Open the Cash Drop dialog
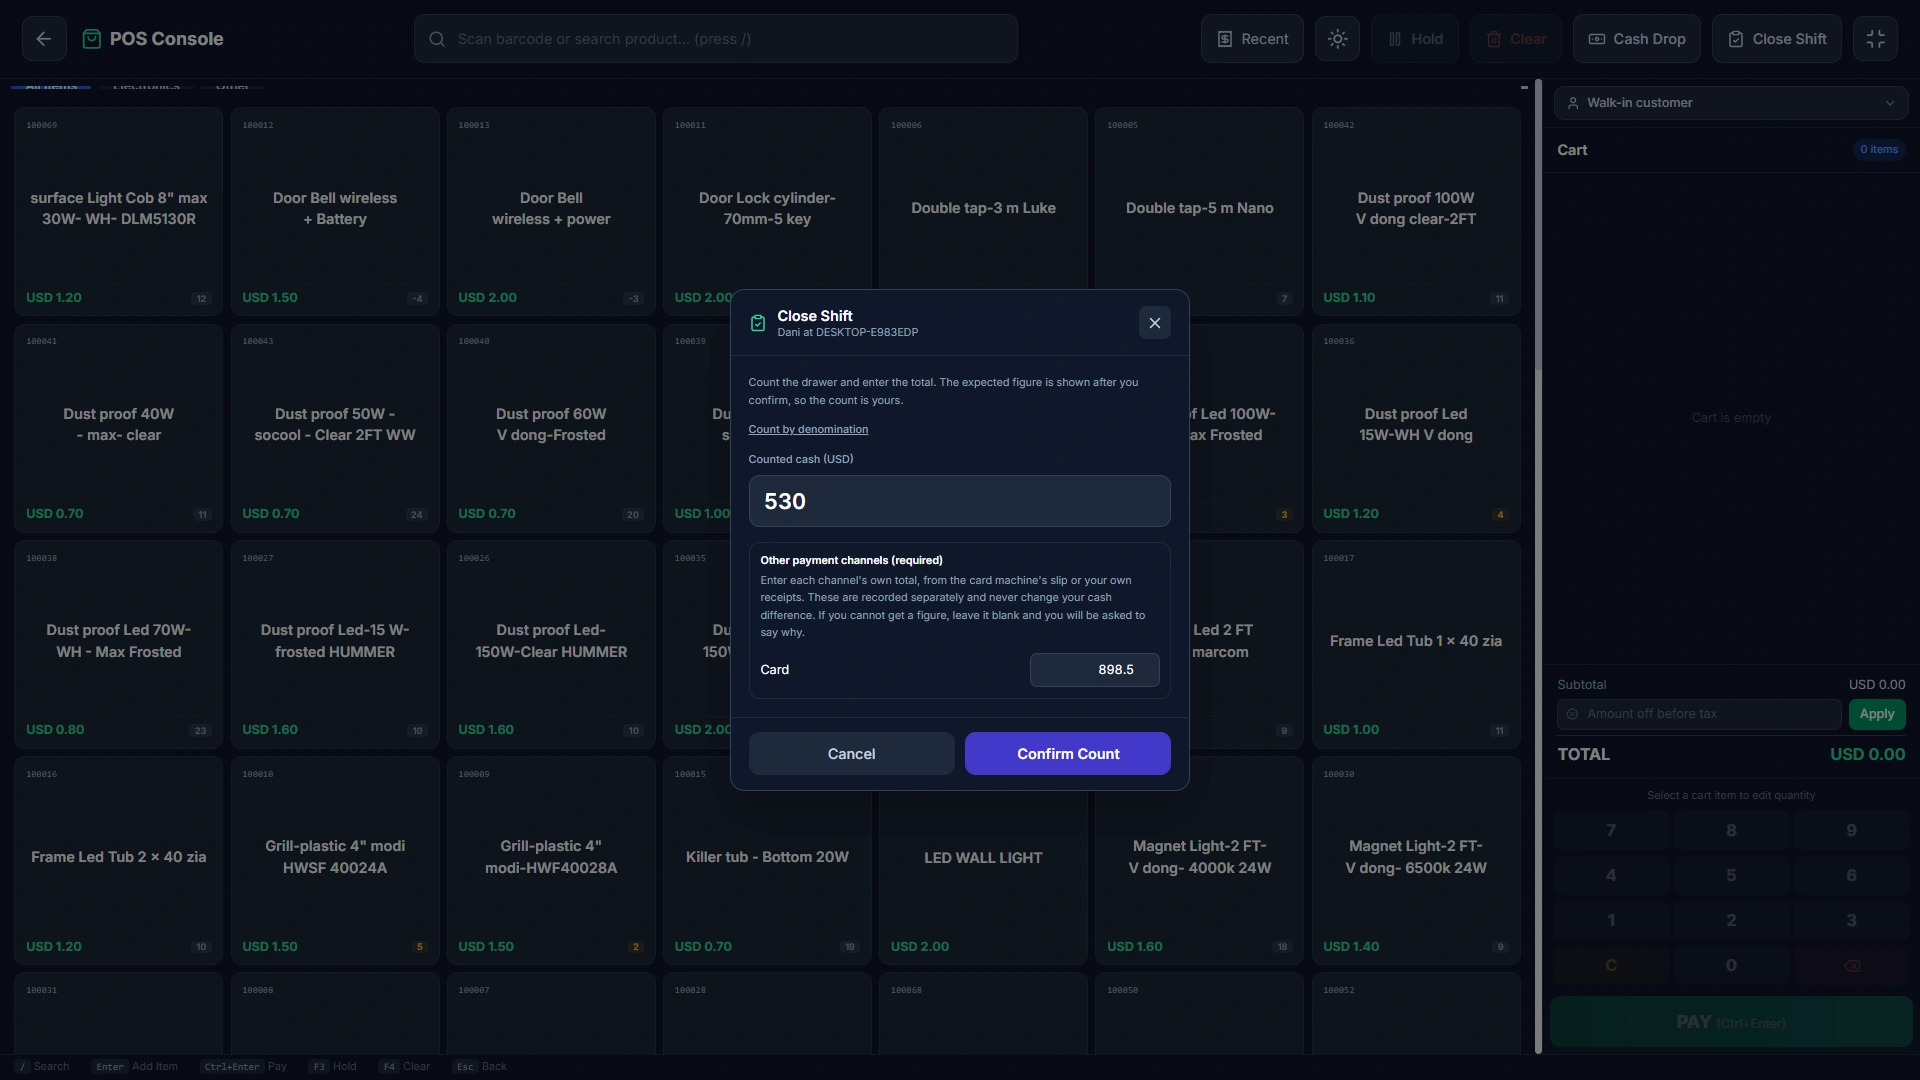1920x1080 pixels. pyautogui.click(x=1637, y=39)
